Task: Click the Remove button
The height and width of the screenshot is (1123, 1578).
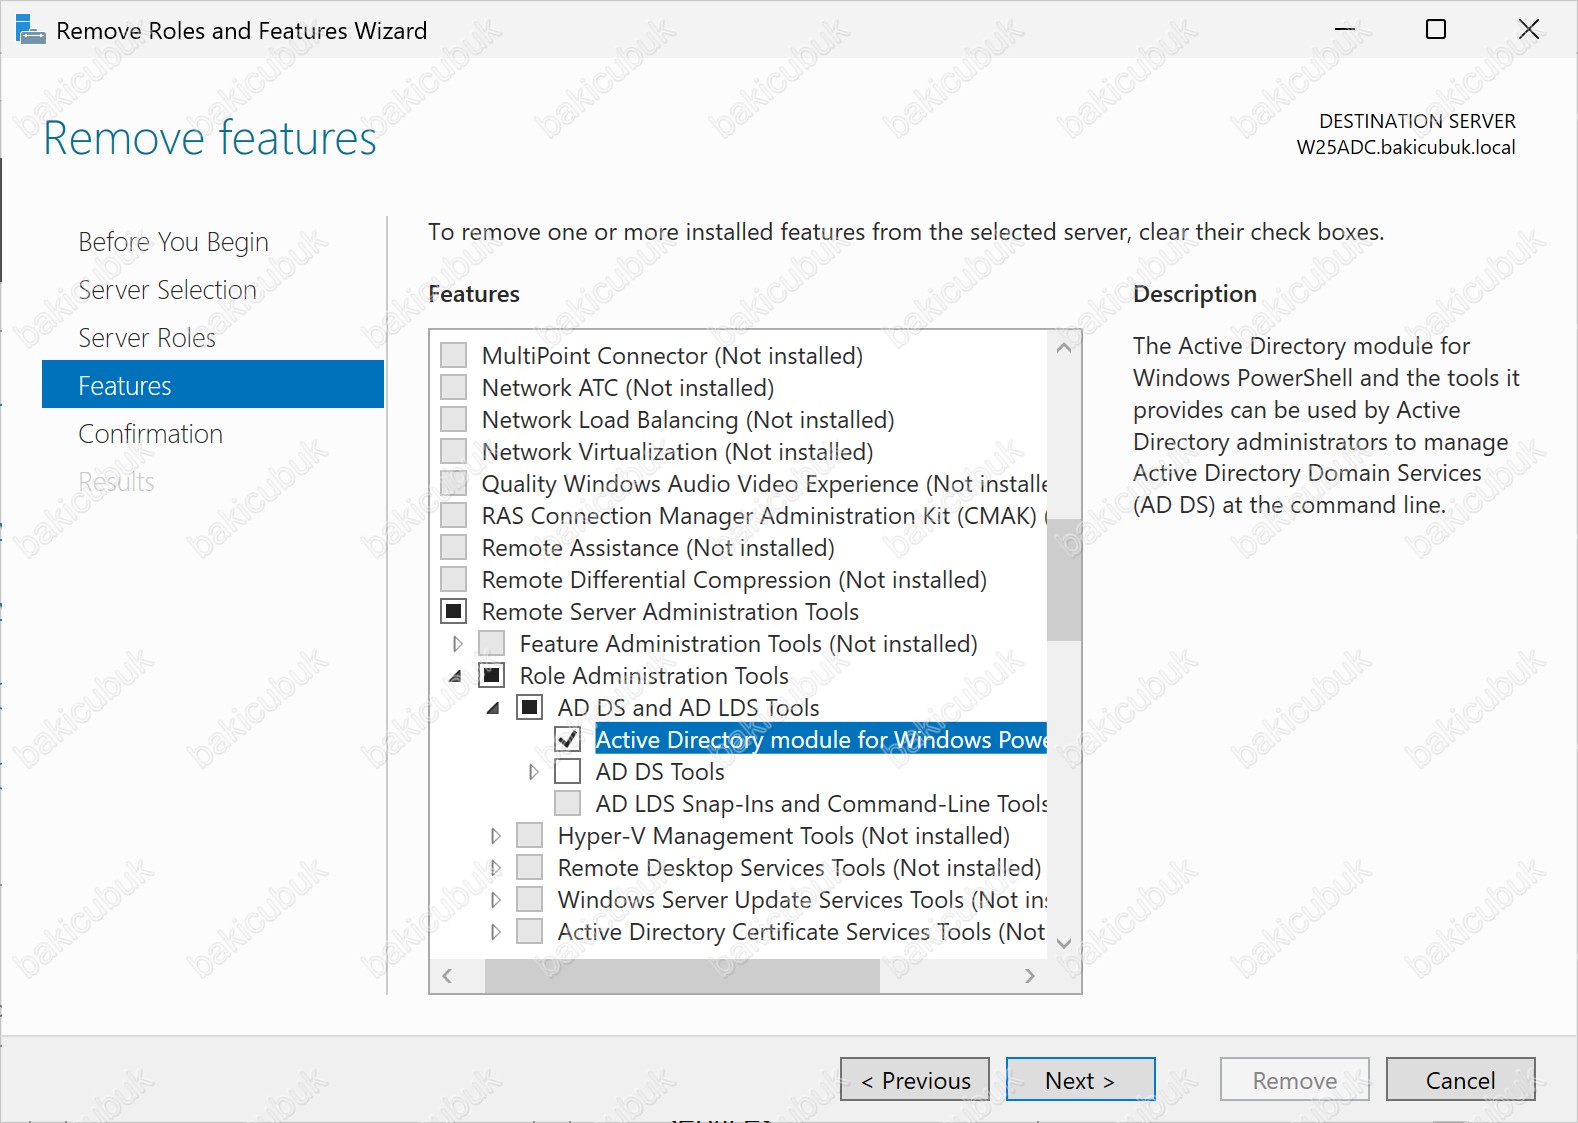Action: pos(1295,1080)
